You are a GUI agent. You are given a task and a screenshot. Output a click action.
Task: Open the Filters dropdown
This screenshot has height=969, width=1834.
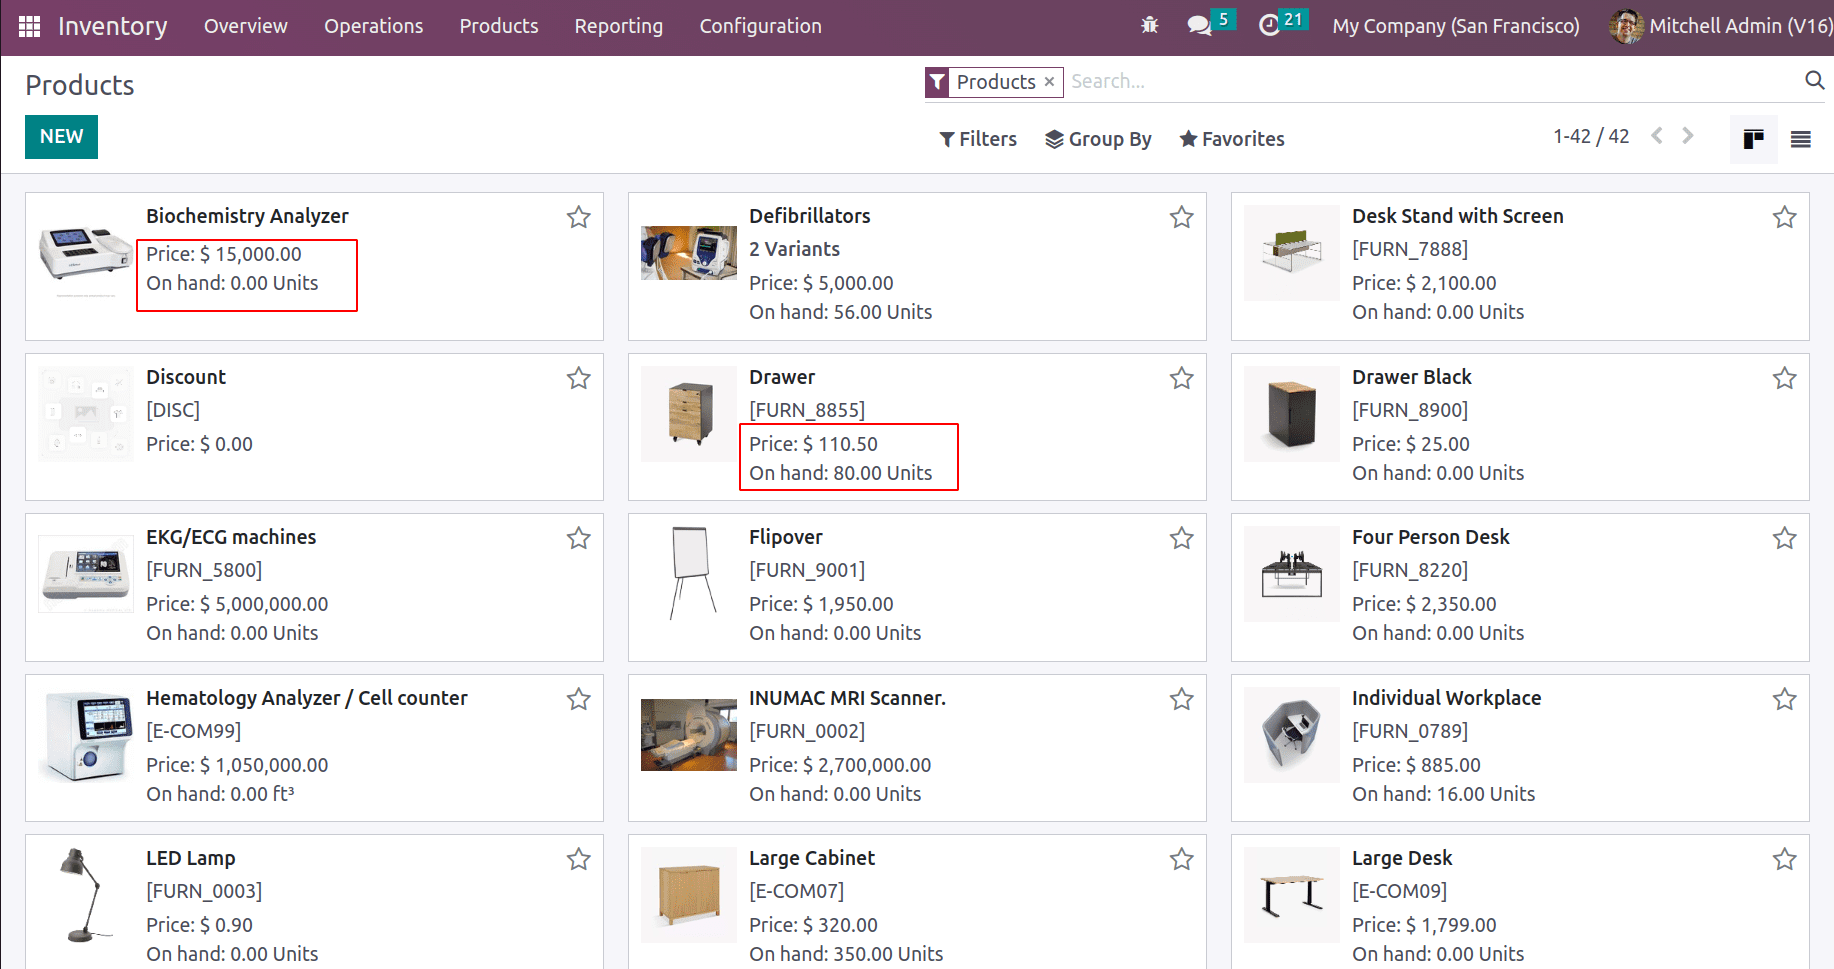[977, 139]
